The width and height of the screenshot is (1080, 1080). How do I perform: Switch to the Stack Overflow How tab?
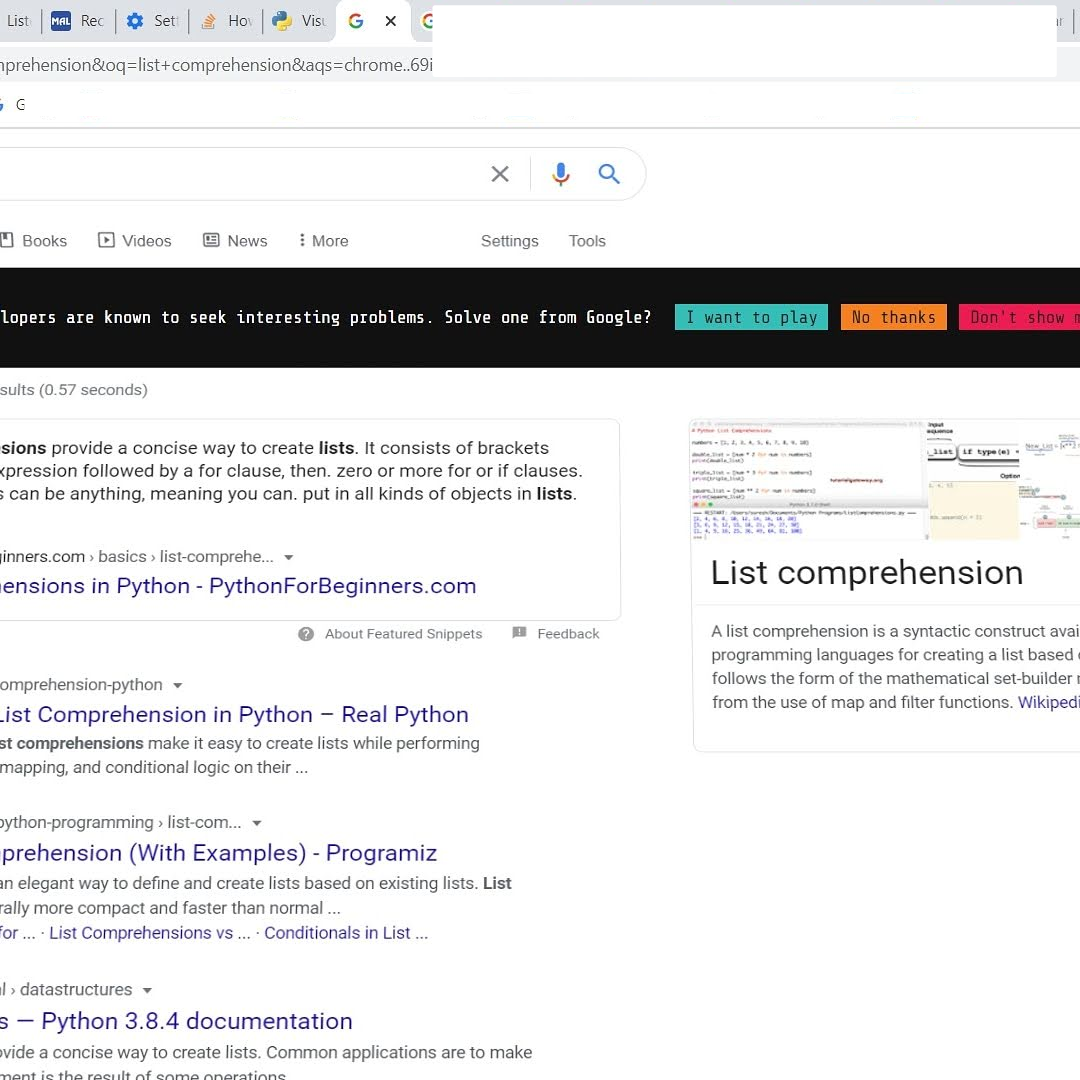[x=227, y=21]
